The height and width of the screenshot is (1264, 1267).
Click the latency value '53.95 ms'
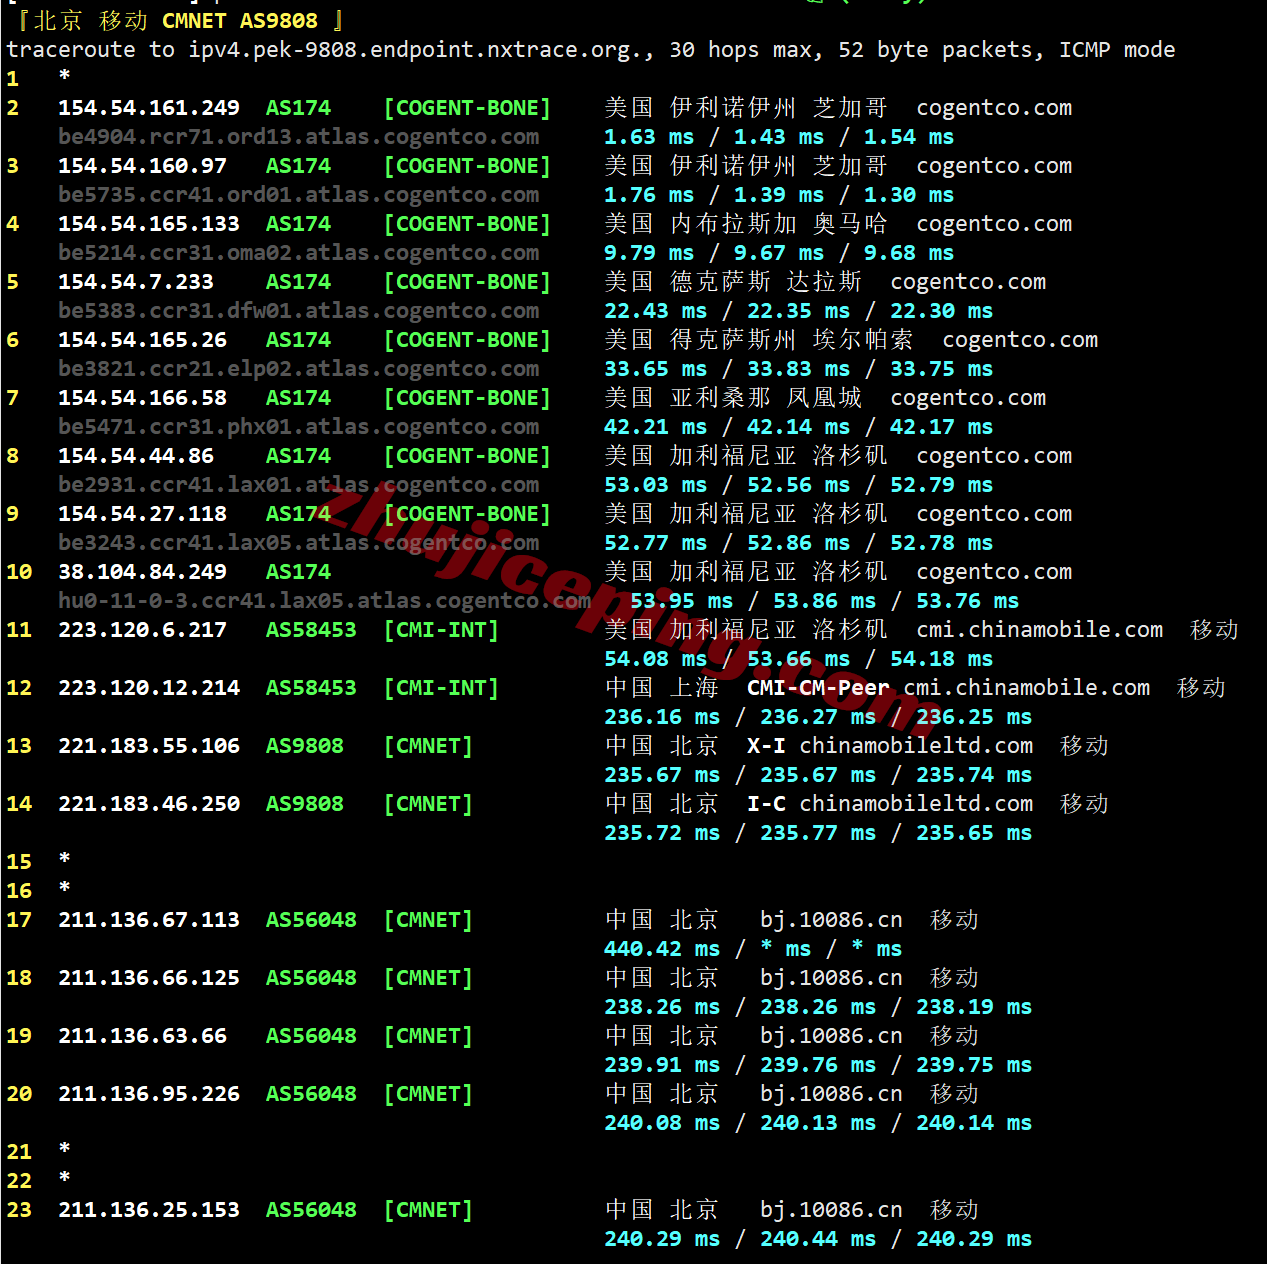click(x=682, y=601)
